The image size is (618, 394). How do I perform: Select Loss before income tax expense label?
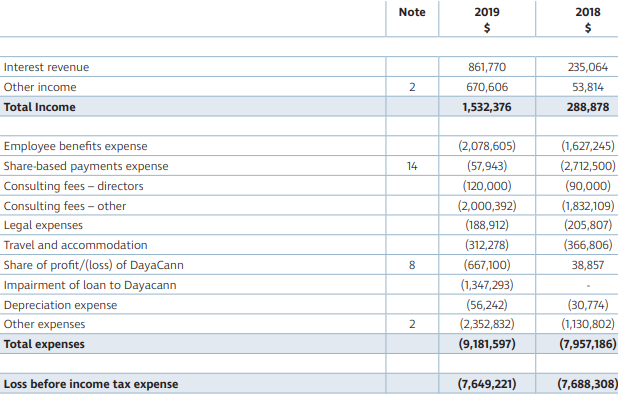click(91, 384)
